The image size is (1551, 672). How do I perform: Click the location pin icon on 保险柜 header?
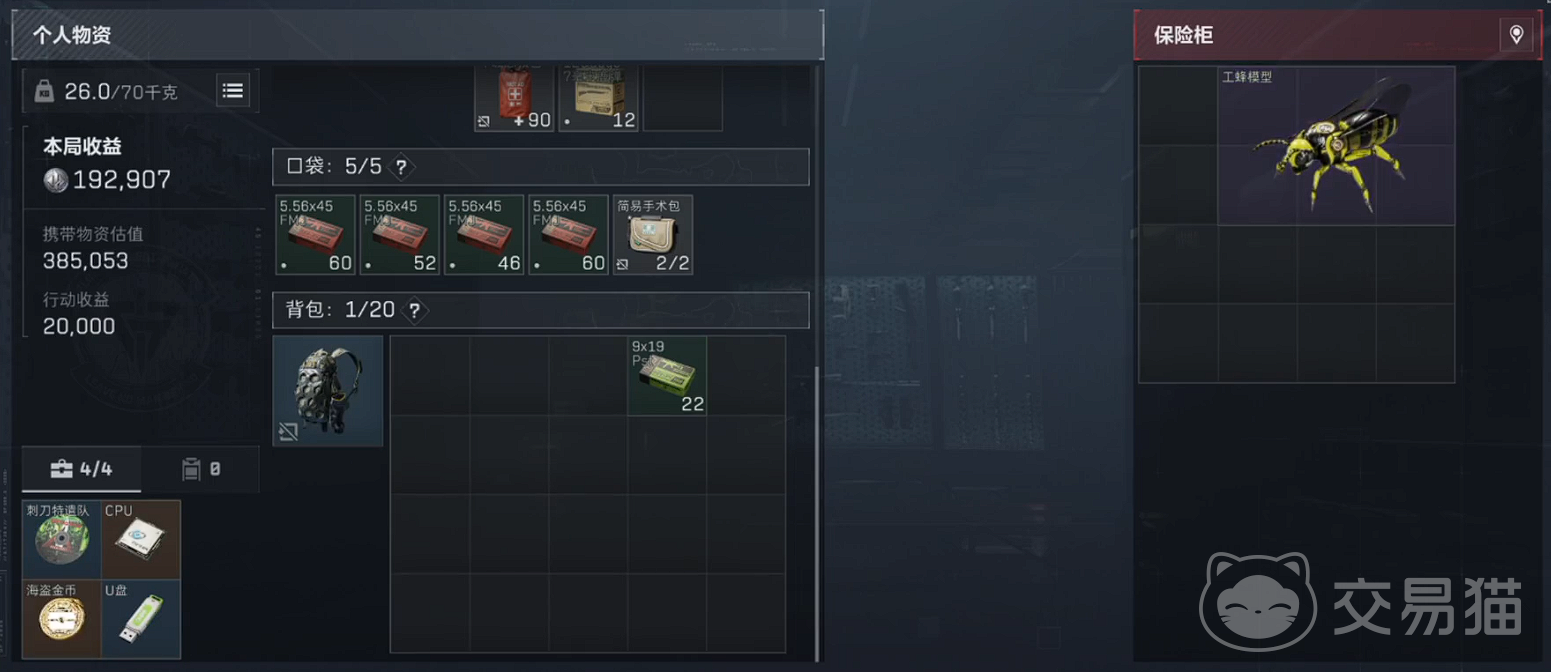tap(1516, 35)
